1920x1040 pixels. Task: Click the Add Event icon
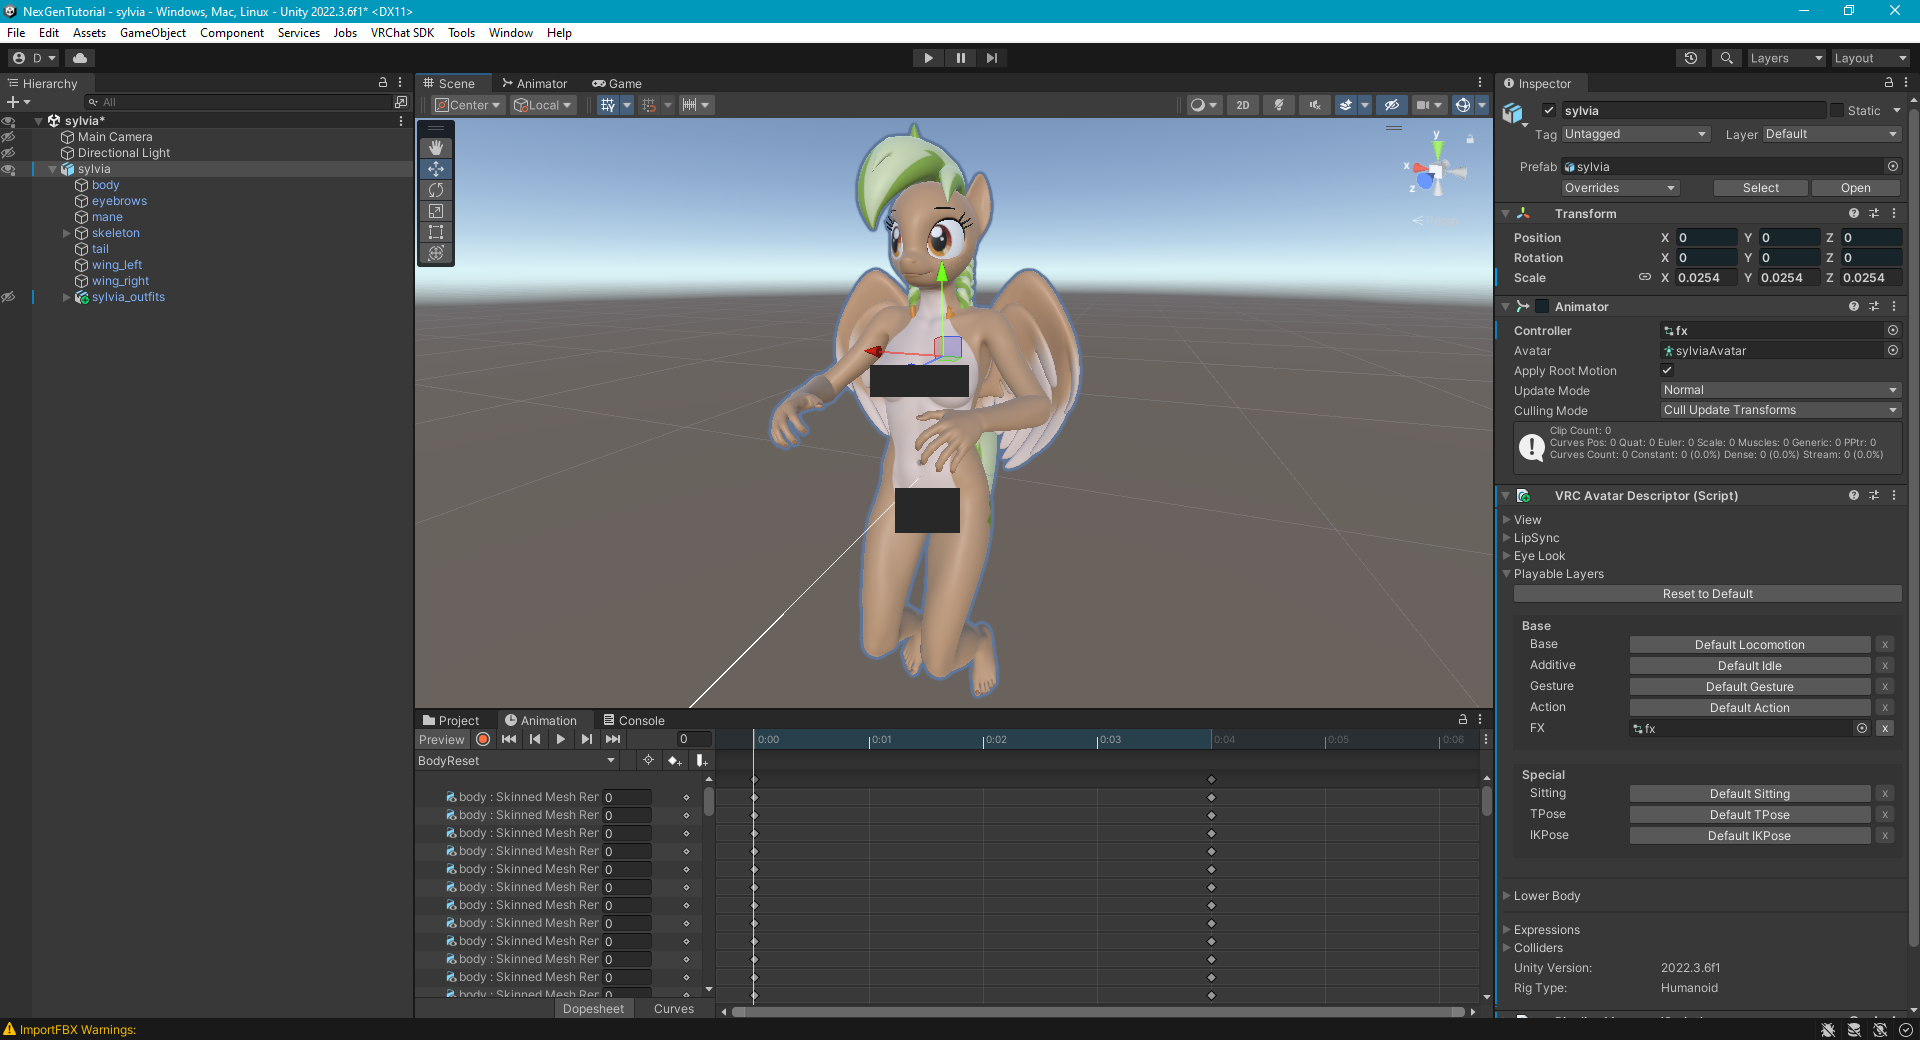(702, 761)
